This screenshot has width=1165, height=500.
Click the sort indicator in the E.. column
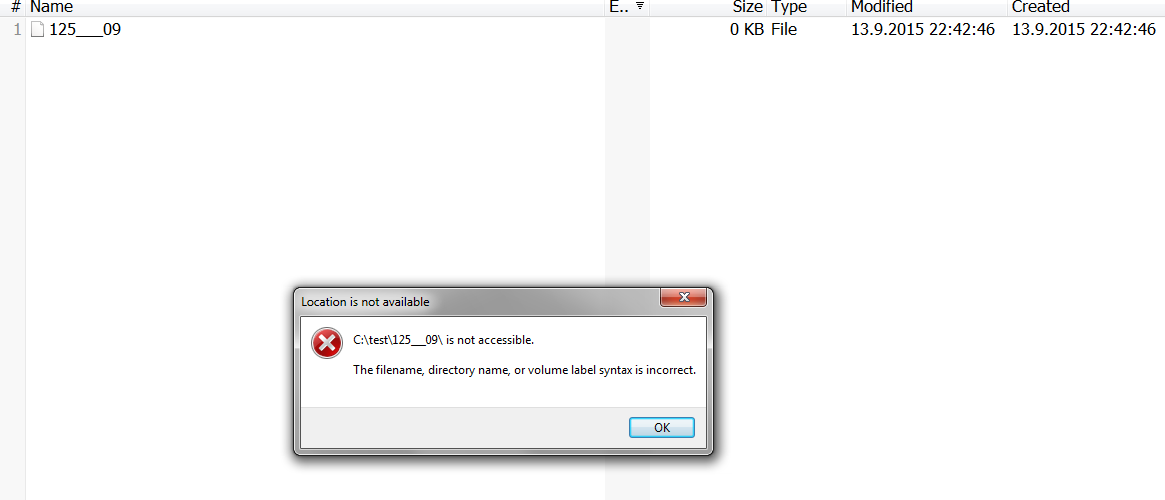(x=640, y=7)
